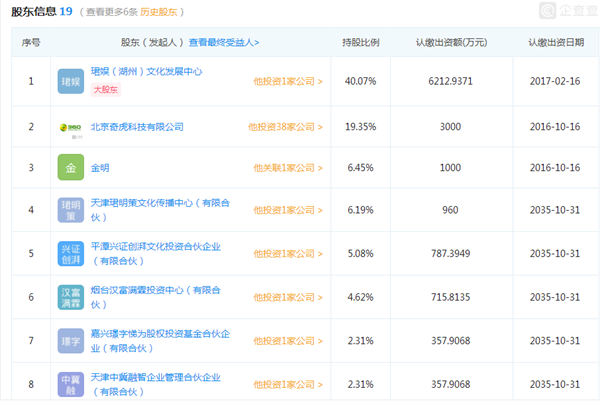The image size is (600, 401).
Task: Open 珺娱（湖州）文化发展中心 shareholder page
Action: (146, 72)
